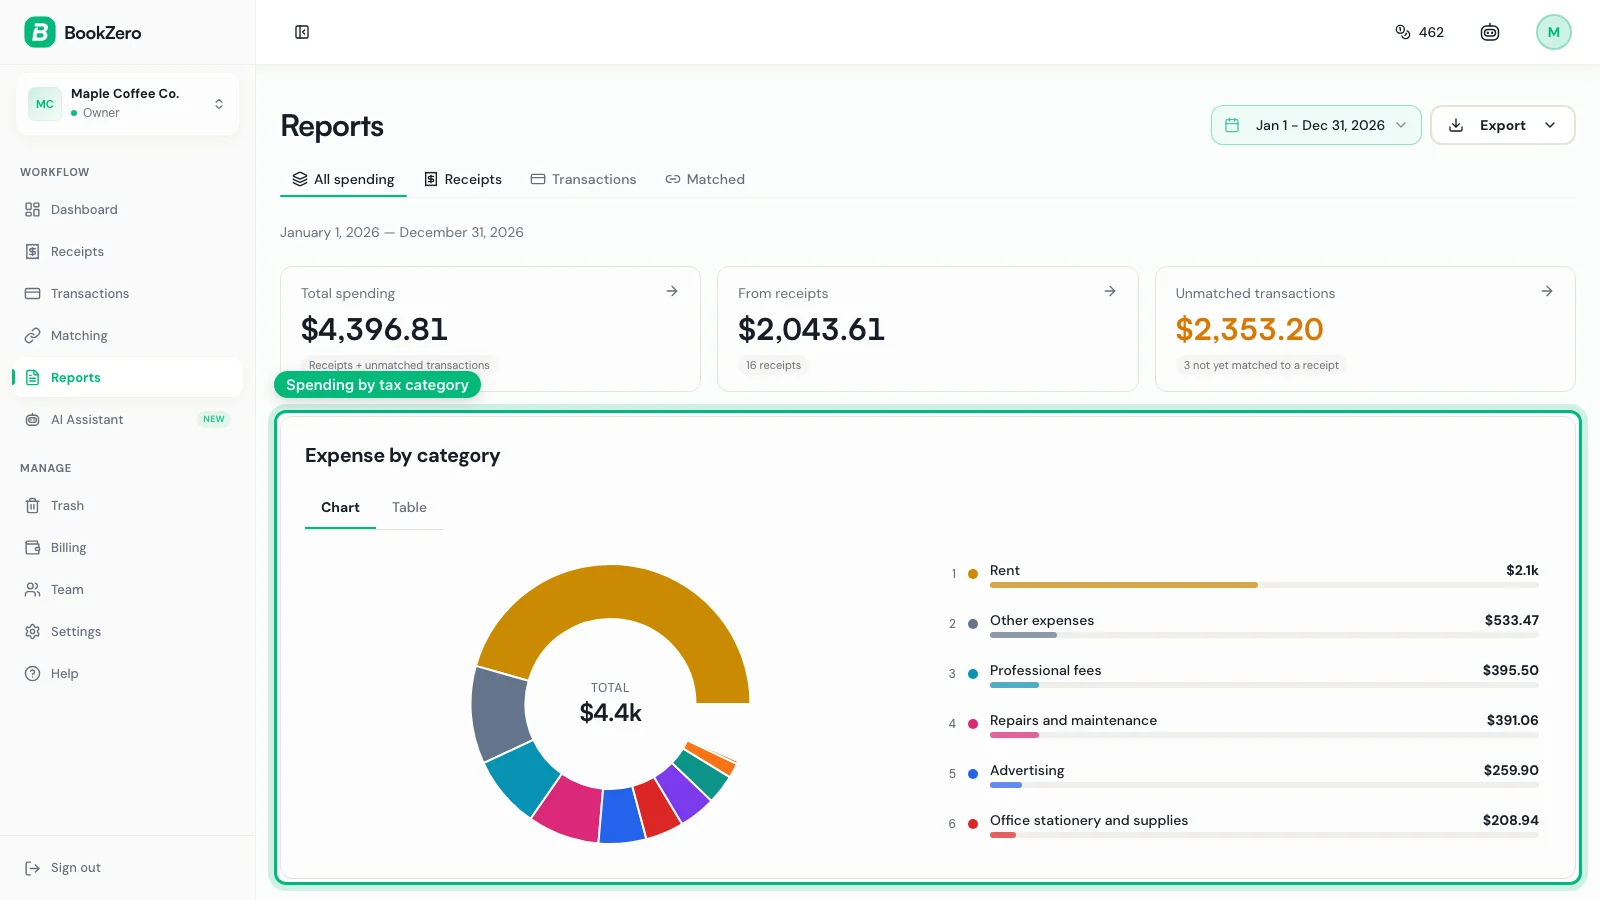Switch to the Receipts report tab
This screenshot has height=900, width=1600.
[463, 179]
